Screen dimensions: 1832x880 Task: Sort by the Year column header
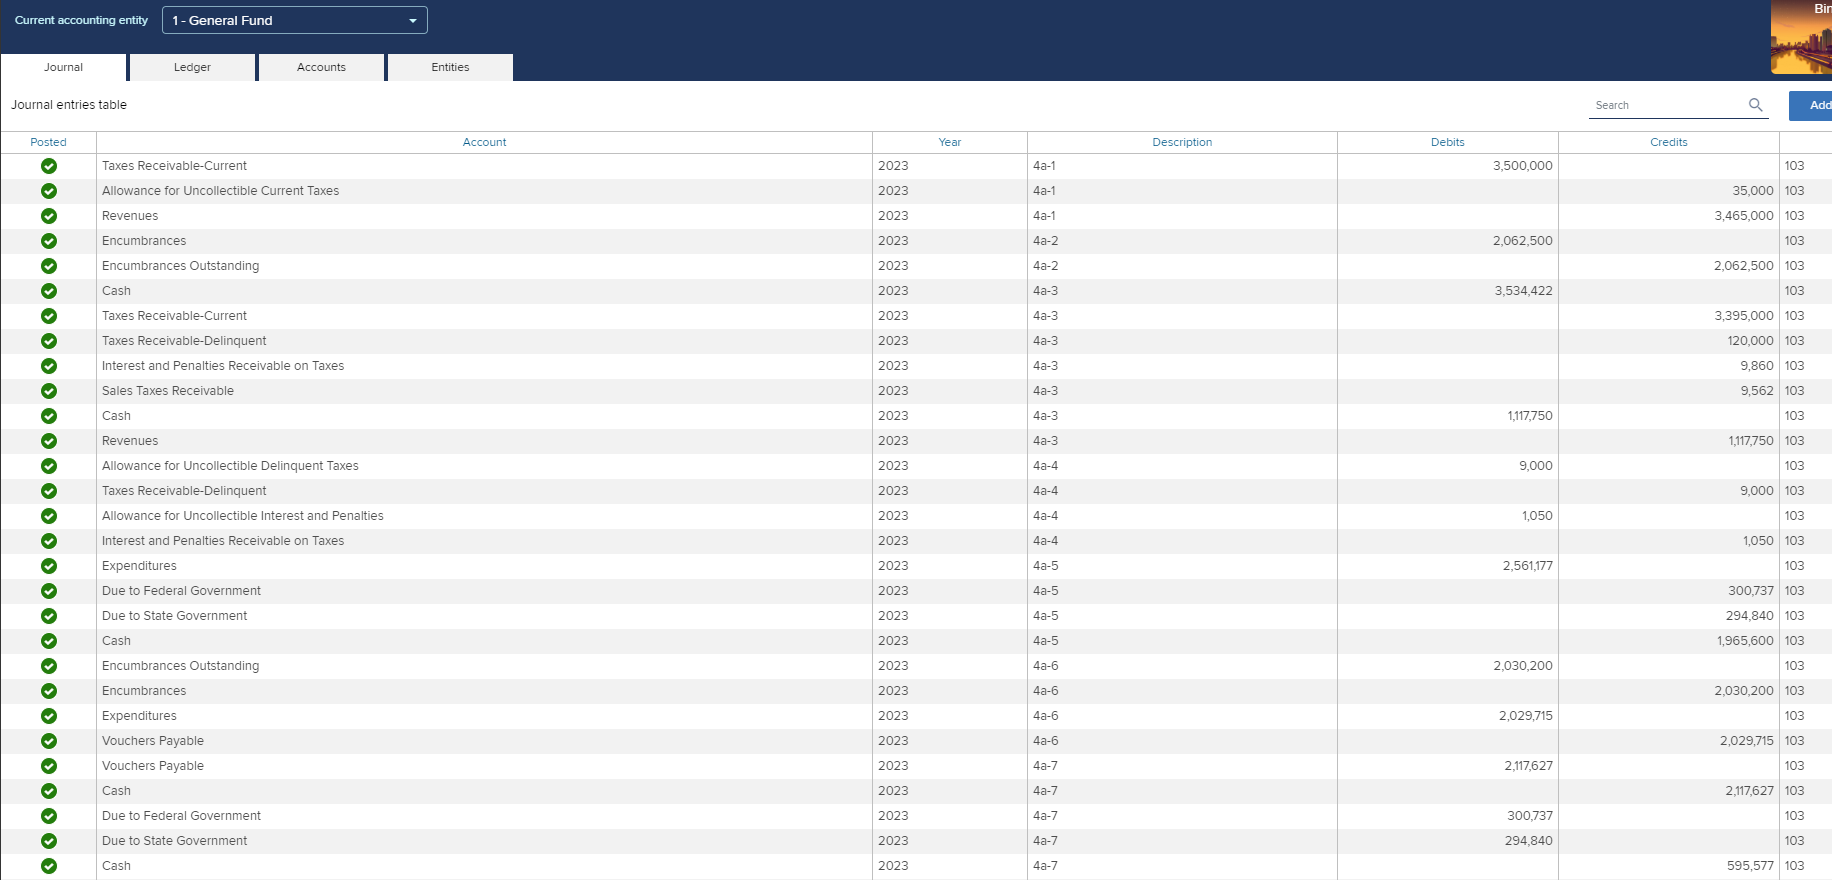point(950,142)
